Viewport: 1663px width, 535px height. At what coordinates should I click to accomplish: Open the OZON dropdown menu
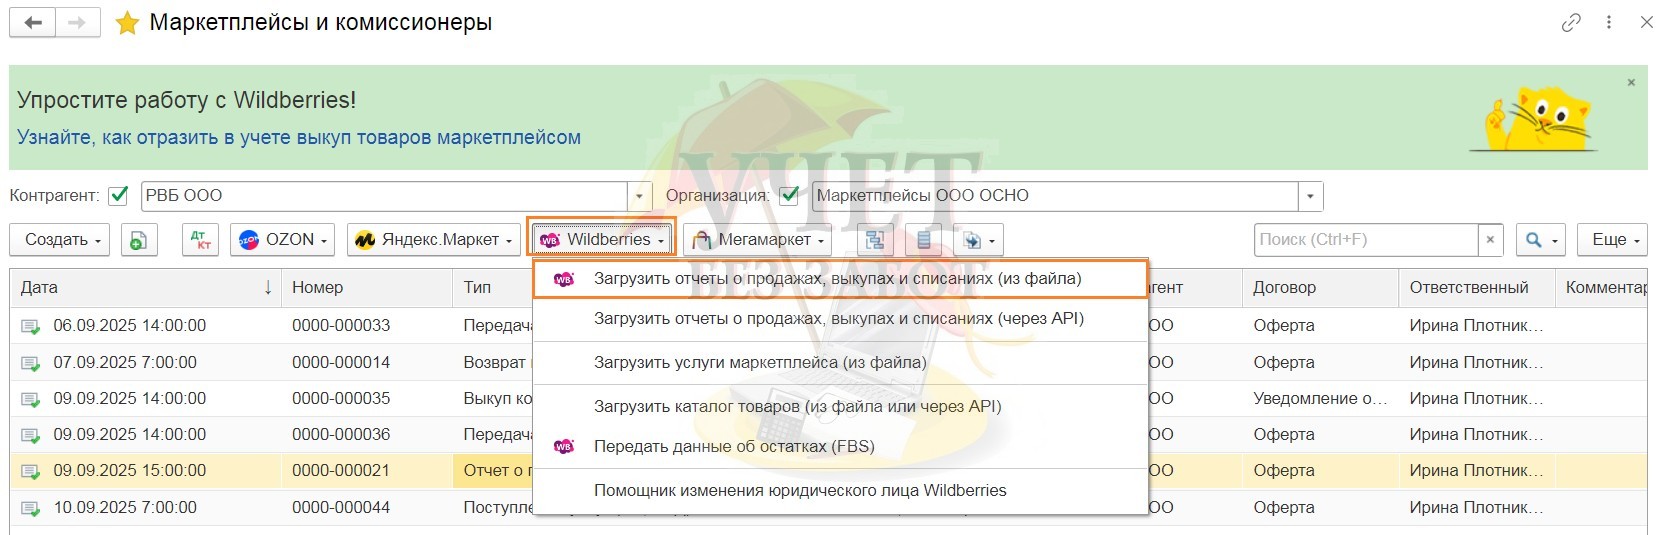click(285, 240)
